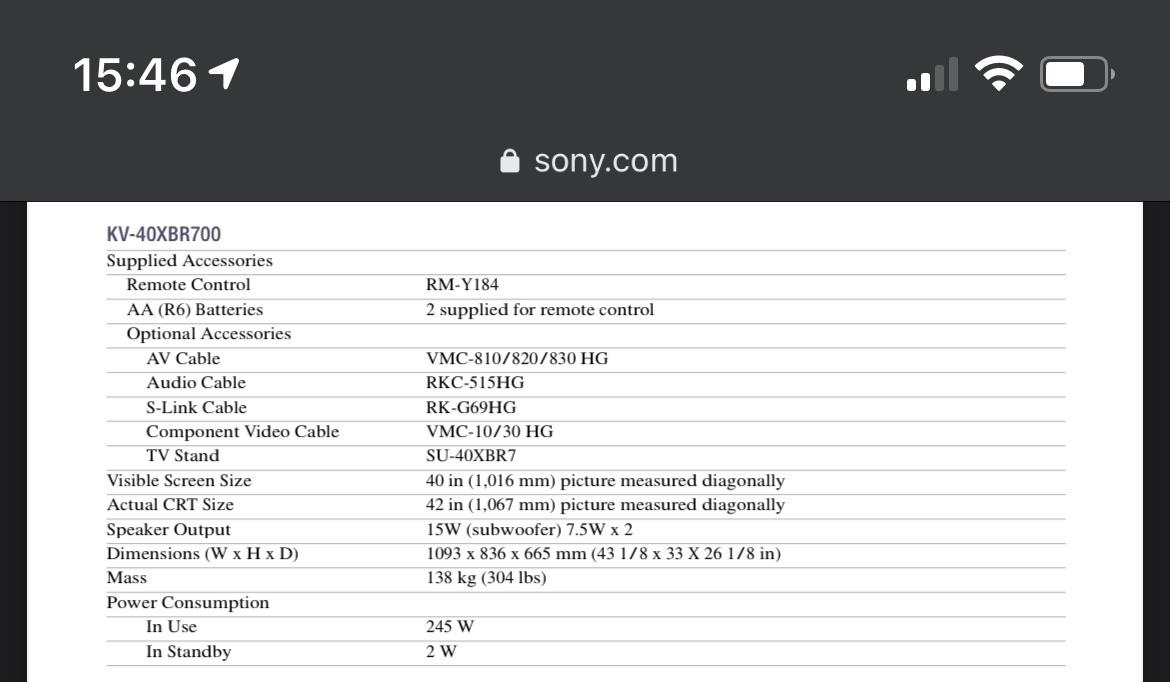Tap the RKC-515HG audio cable value

(x=475, y=383)
